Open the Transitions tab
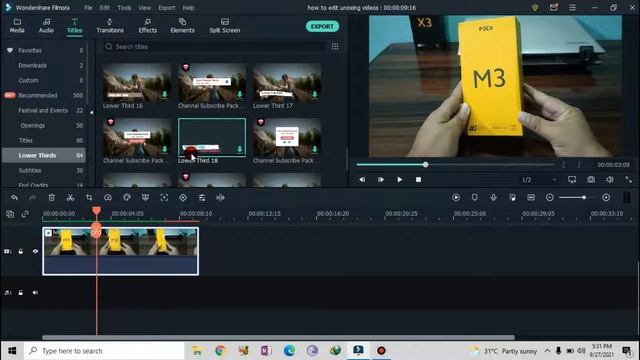This screenshot has height=360, width=640. pos(110,26)
